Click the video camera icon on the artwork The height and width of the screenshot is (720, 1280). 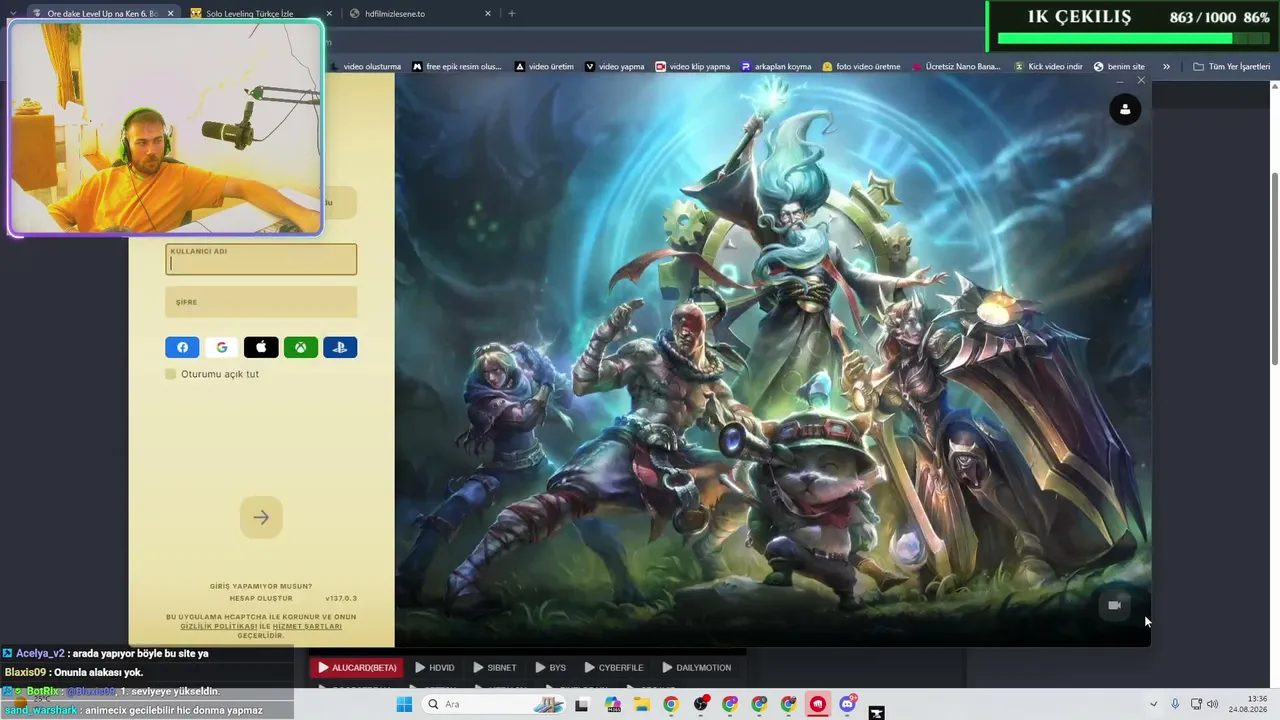point(1115,605)
